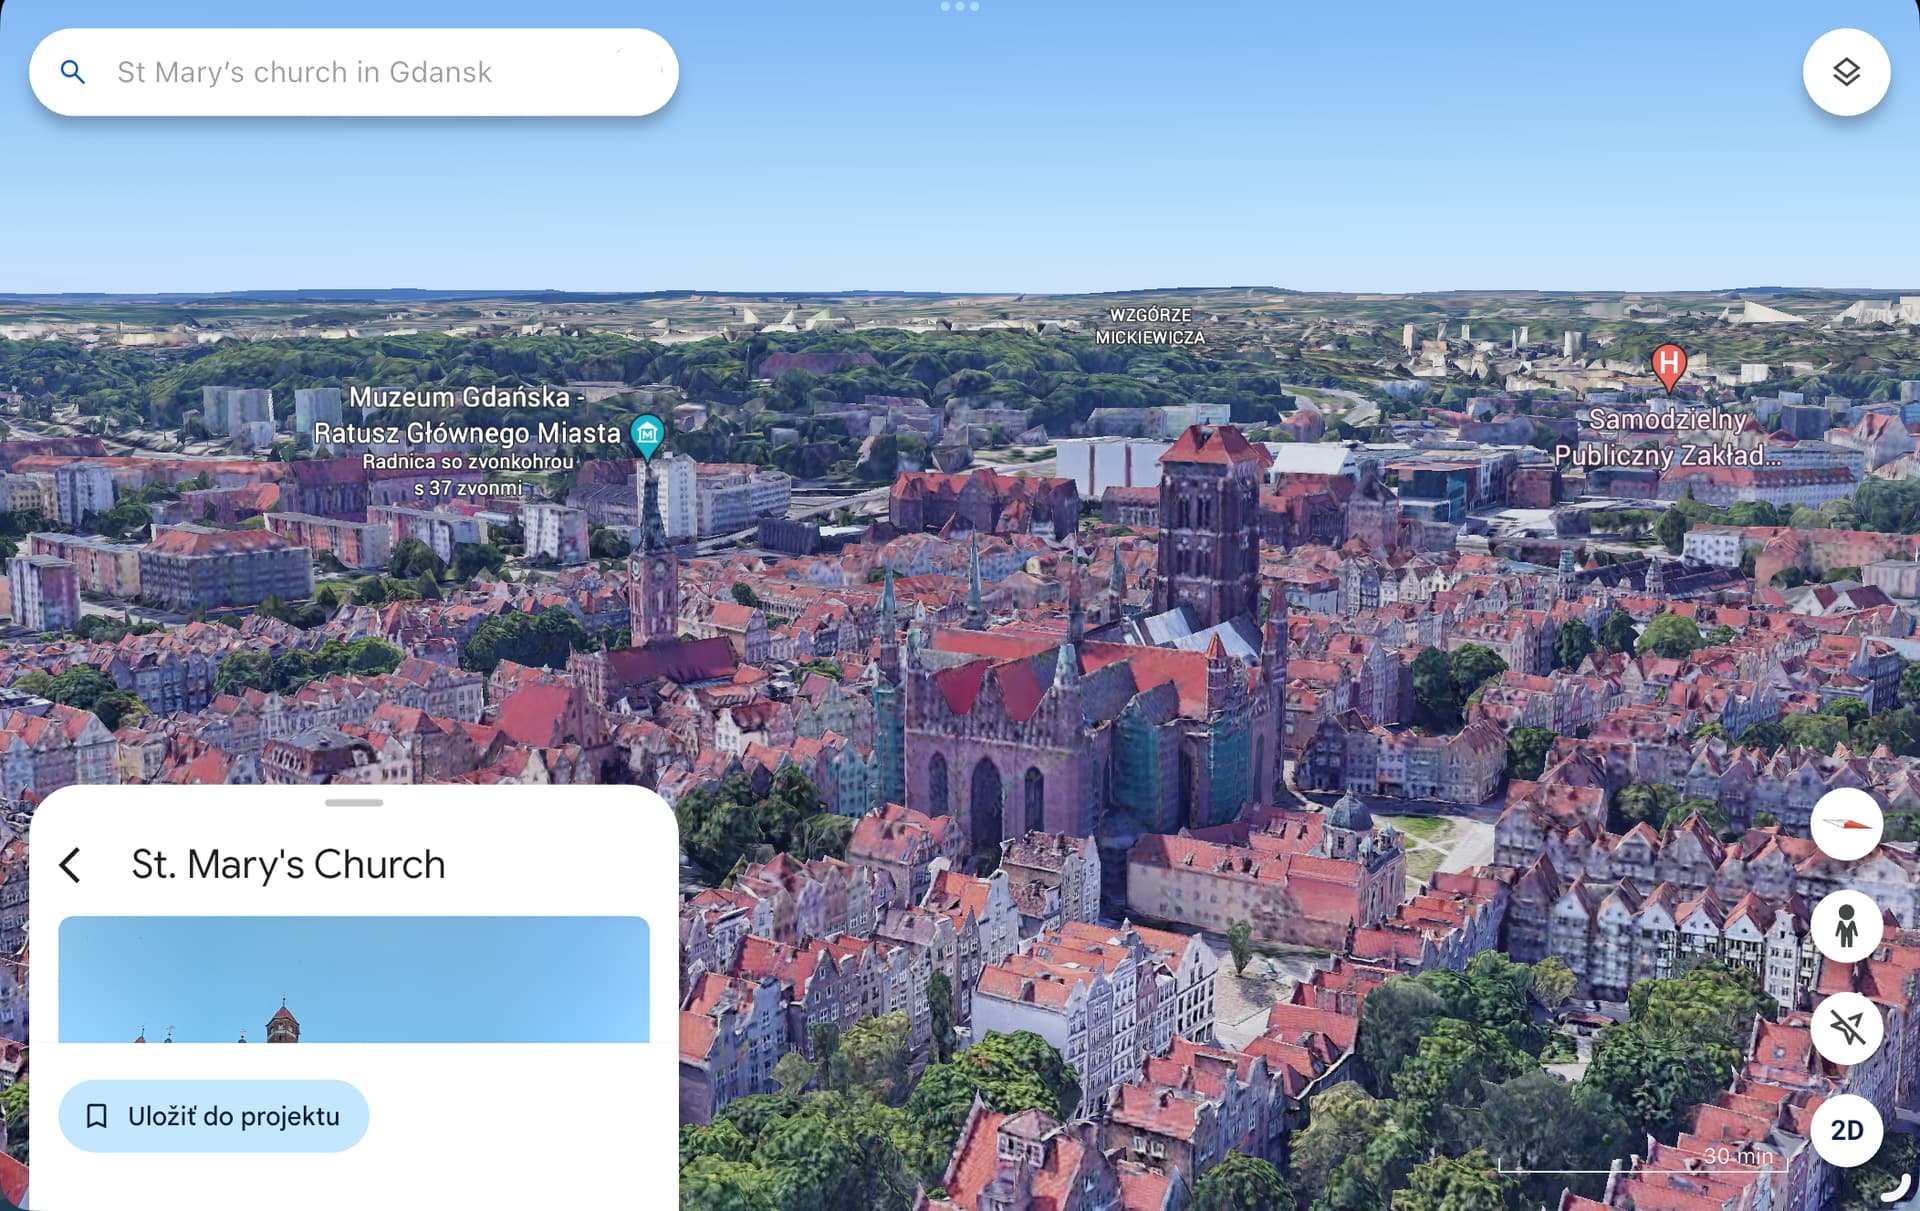Open St. Mary's Church photo thumbnail

point(354,979)
